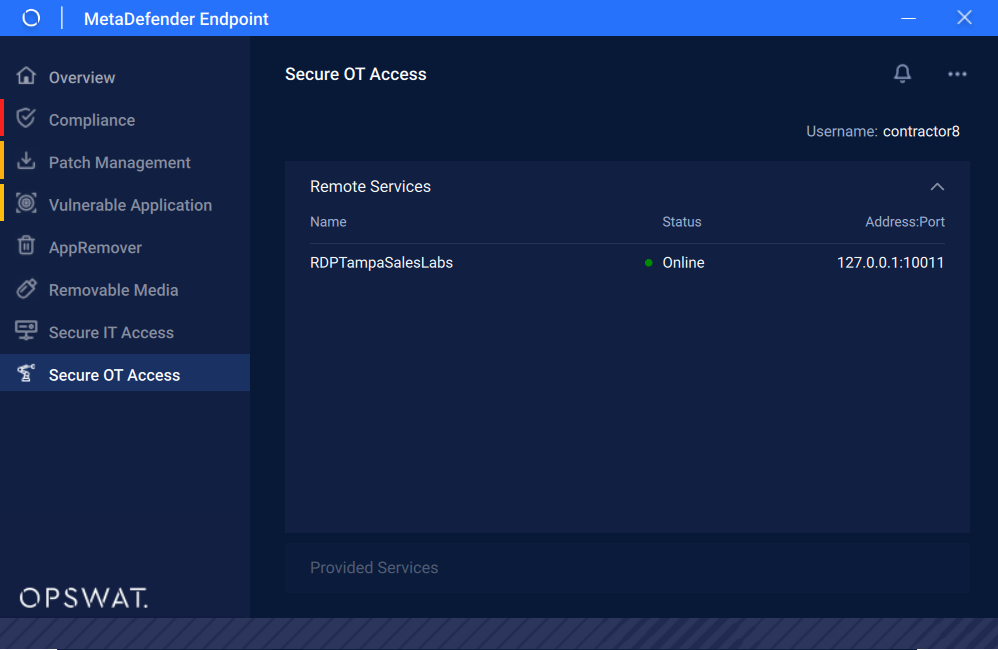Click the Removable Media USB icon
998x650 pixels.
(x=26, y=288)
